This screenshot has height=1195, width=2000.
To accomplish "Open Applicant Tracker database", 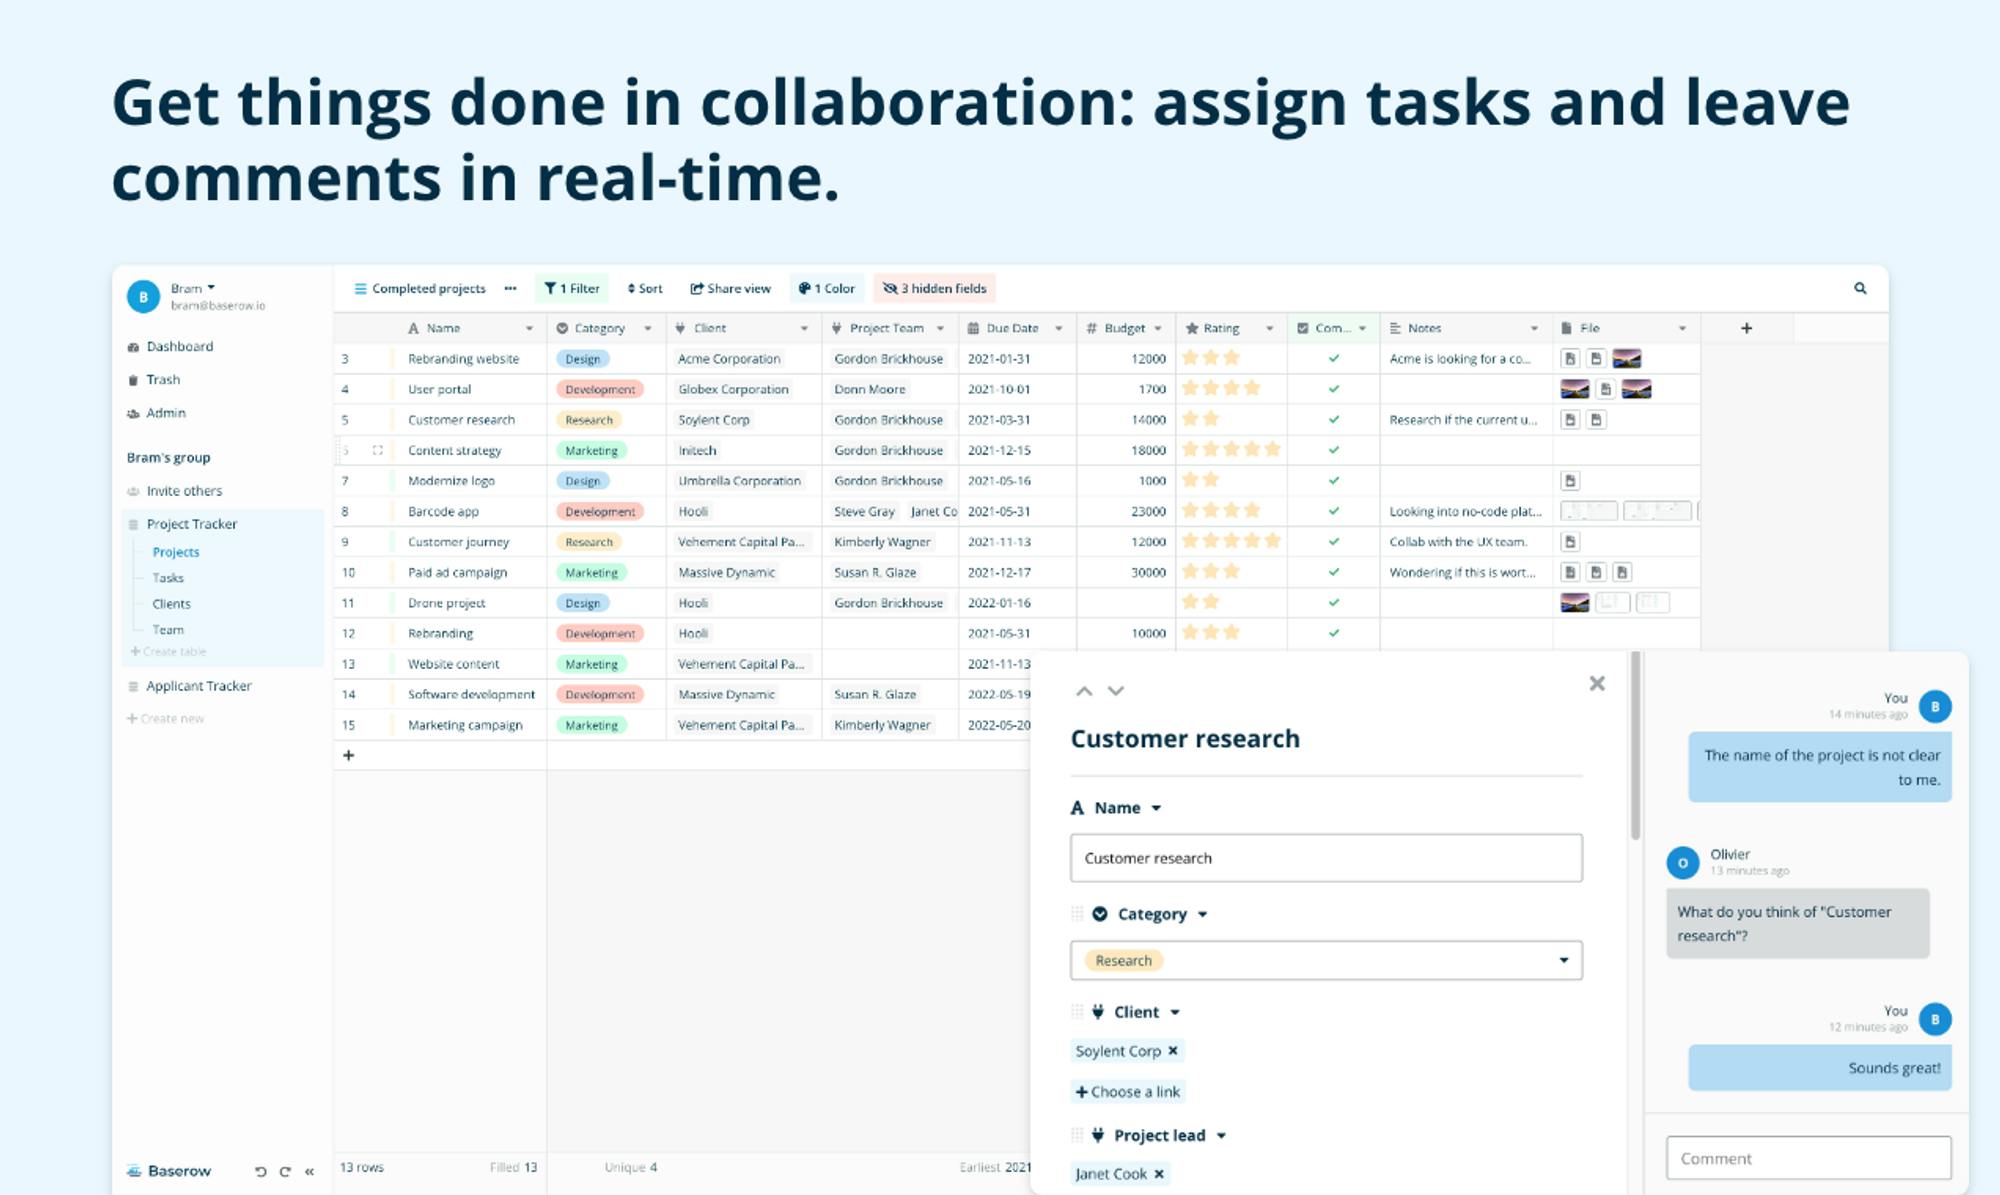I will tap(198, 686).
